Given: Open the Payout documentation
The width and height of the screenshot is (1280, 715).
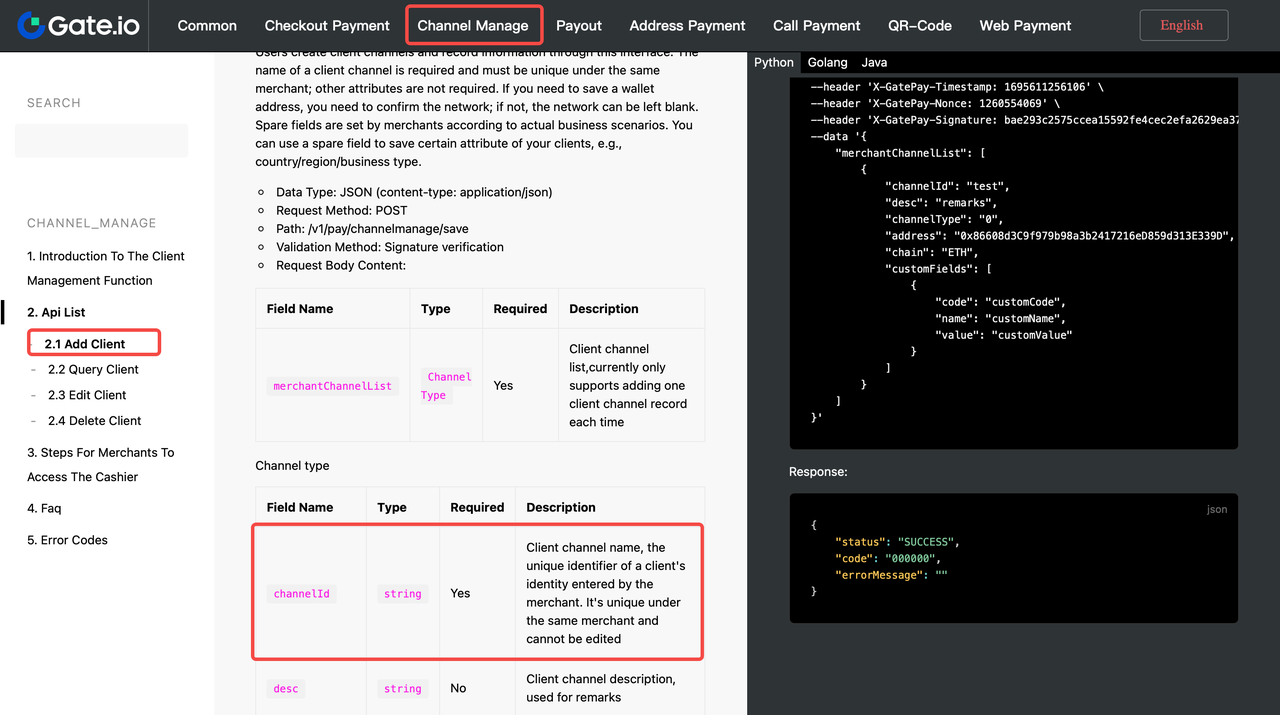Looking at the screenshot, I should tap(579, 26).
